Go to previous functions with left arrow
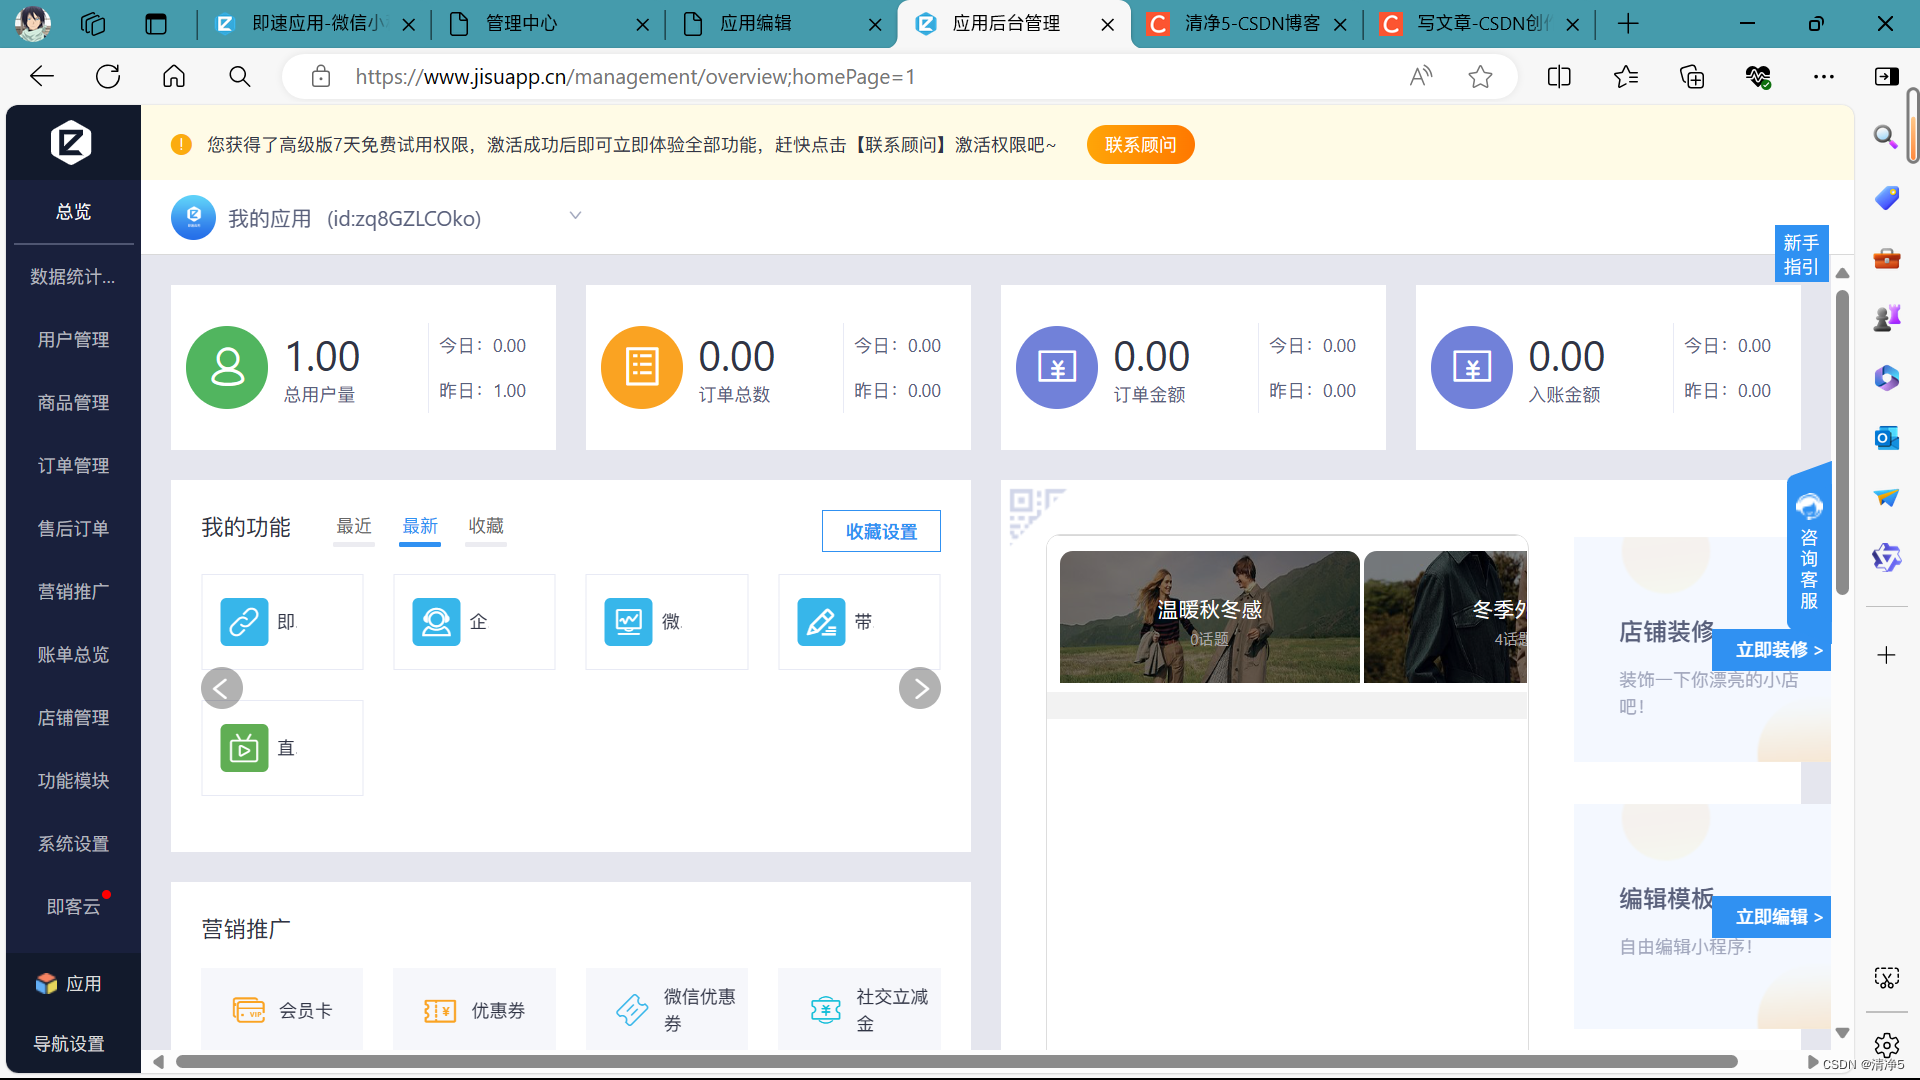The height and width of the screenshot is (1080, 1920). click(222, 688)
